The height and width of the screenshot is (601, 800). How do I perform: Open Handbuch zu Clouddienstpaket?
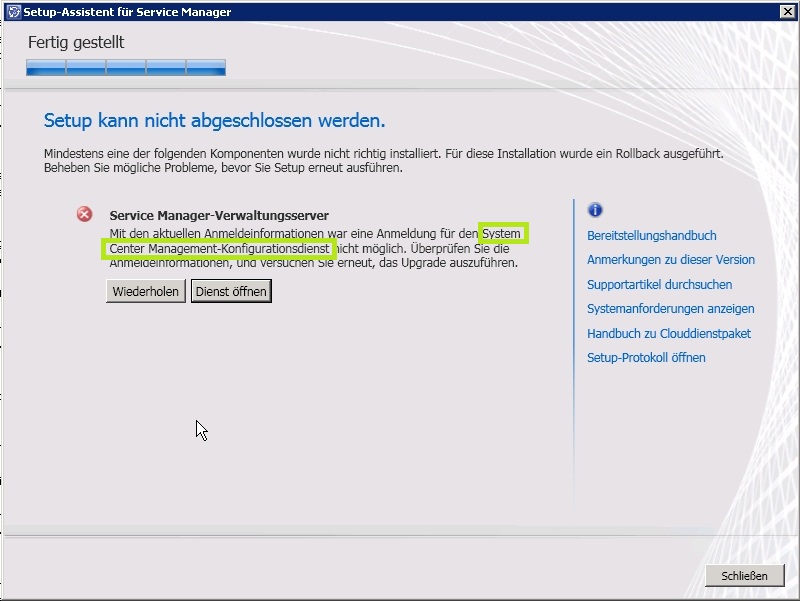pyautogui.click(x=668, y=334)
